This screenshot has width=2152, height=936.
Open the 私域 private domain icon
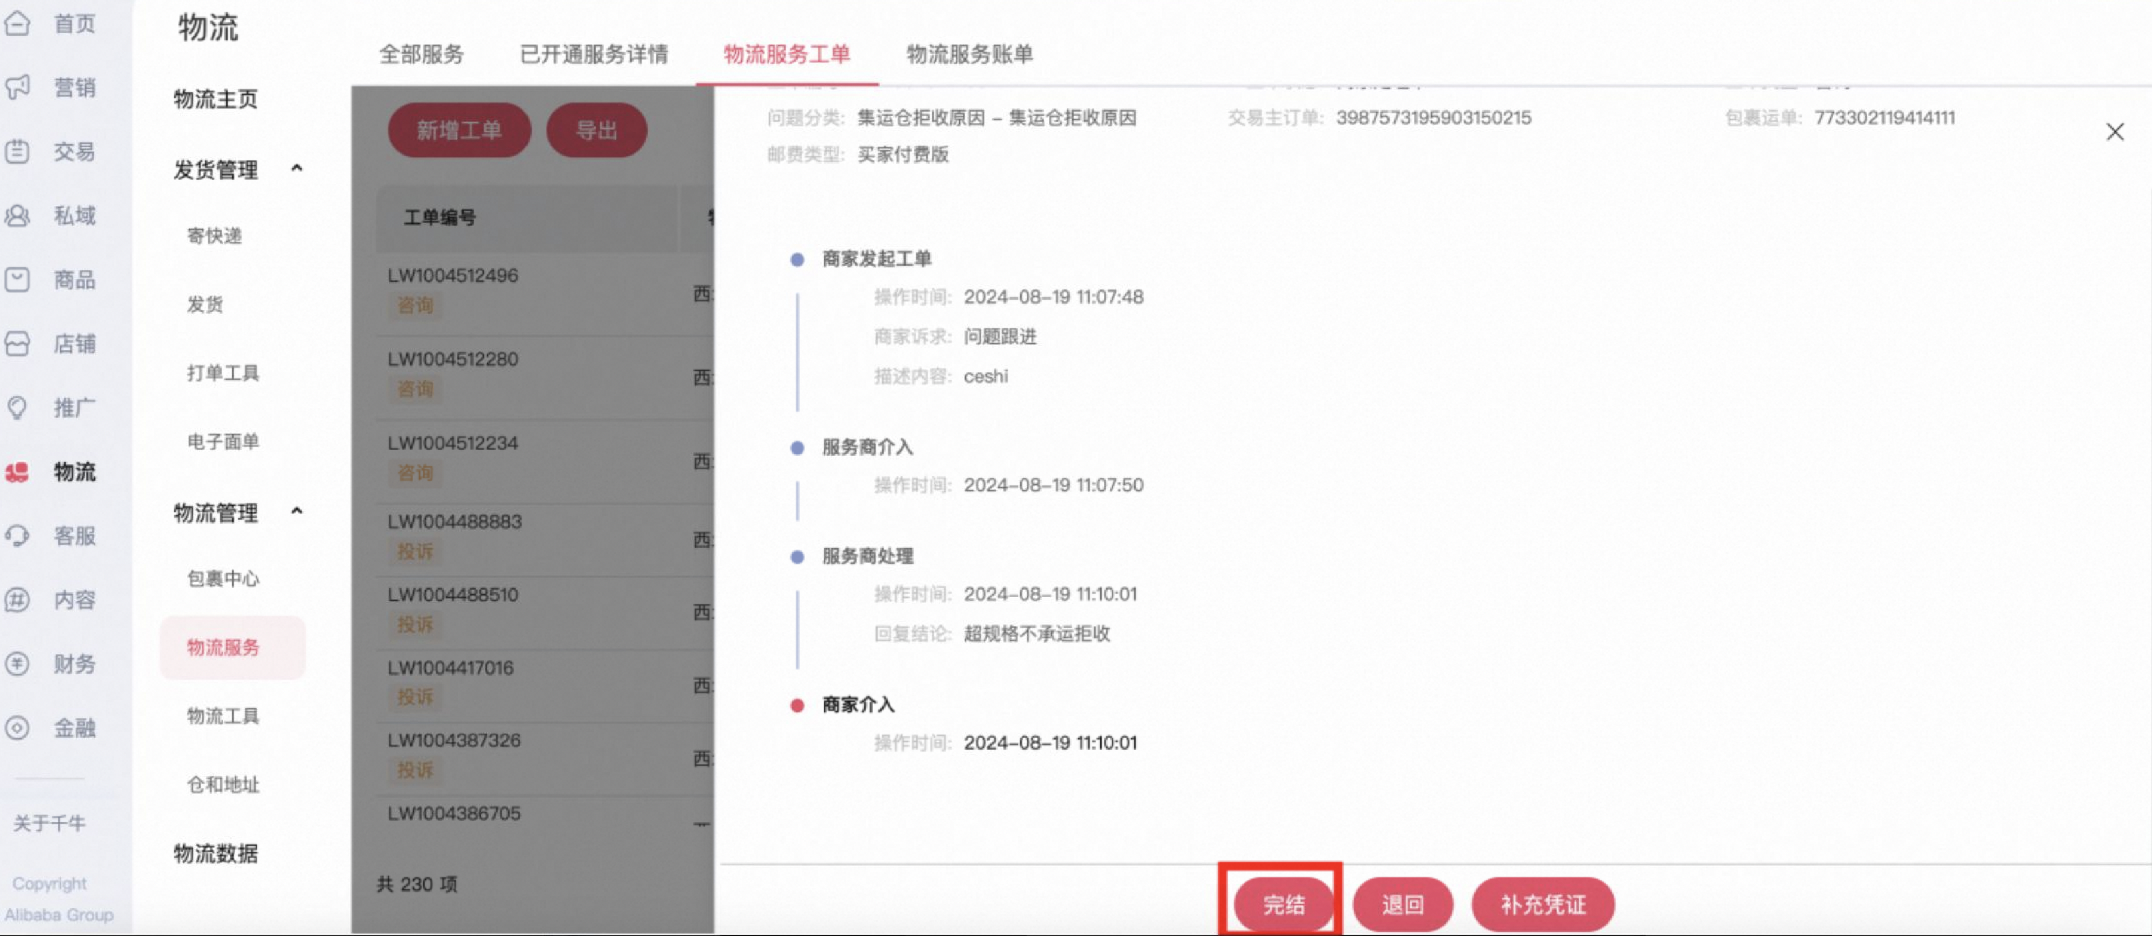18,215
